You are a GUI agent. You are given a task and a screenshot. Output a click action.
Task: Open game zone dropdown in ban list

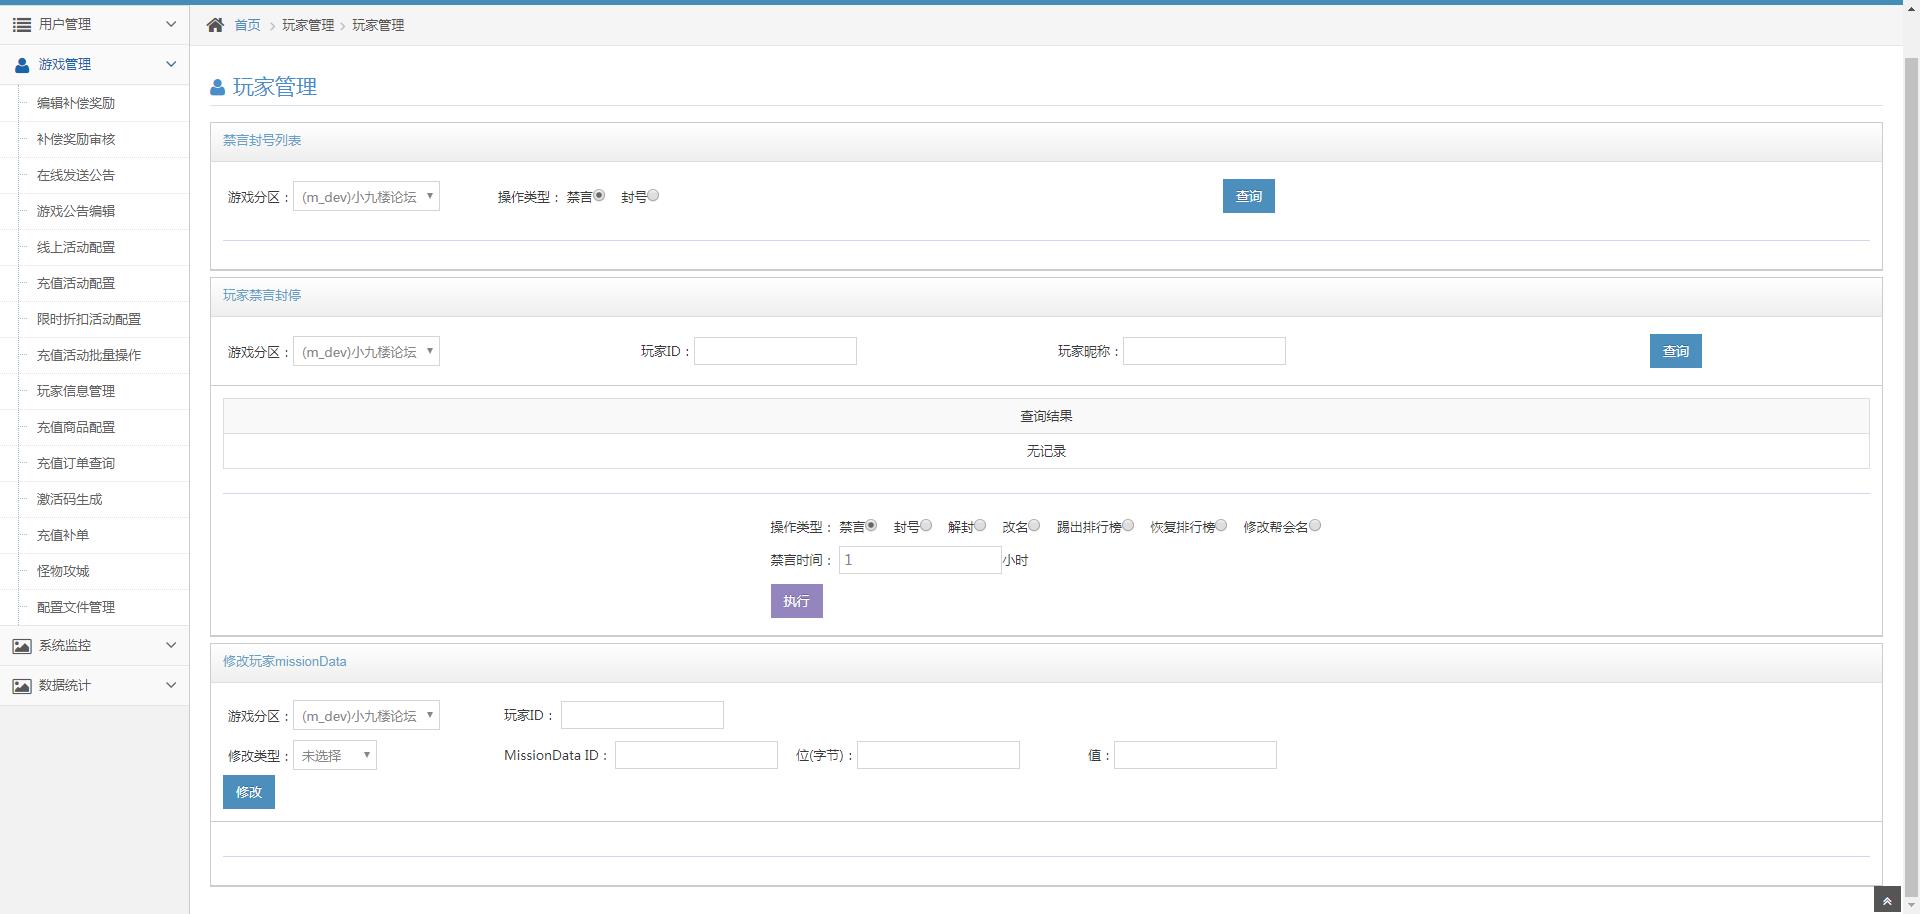[x=366, y=197]
